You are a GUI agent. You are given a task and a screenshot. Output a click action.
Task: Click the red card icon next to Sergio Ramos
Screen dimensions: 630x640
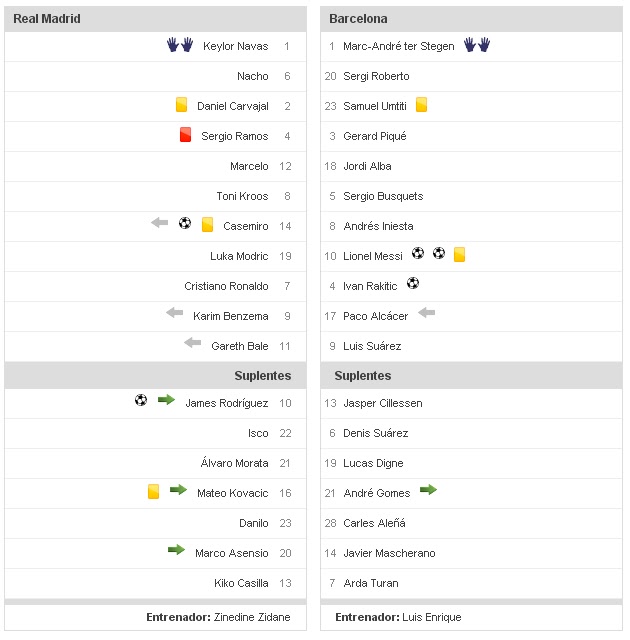pos(185,135)
